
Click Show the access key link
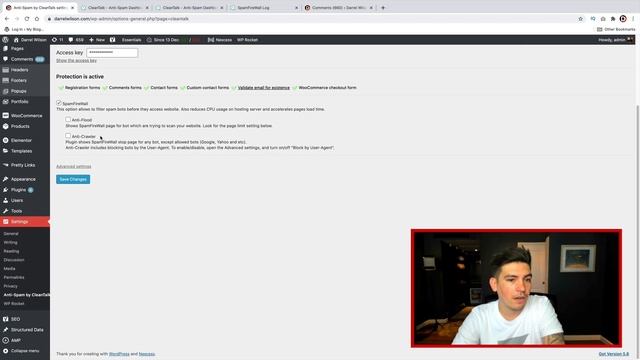click(76, 60)
